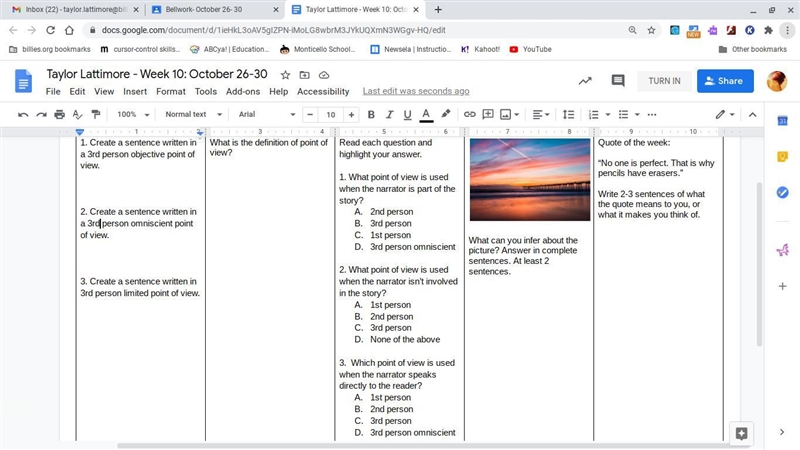Screen dimensions: 800x450
Task: Expand numbered list style arrow
Action: (x=607, y=115)
